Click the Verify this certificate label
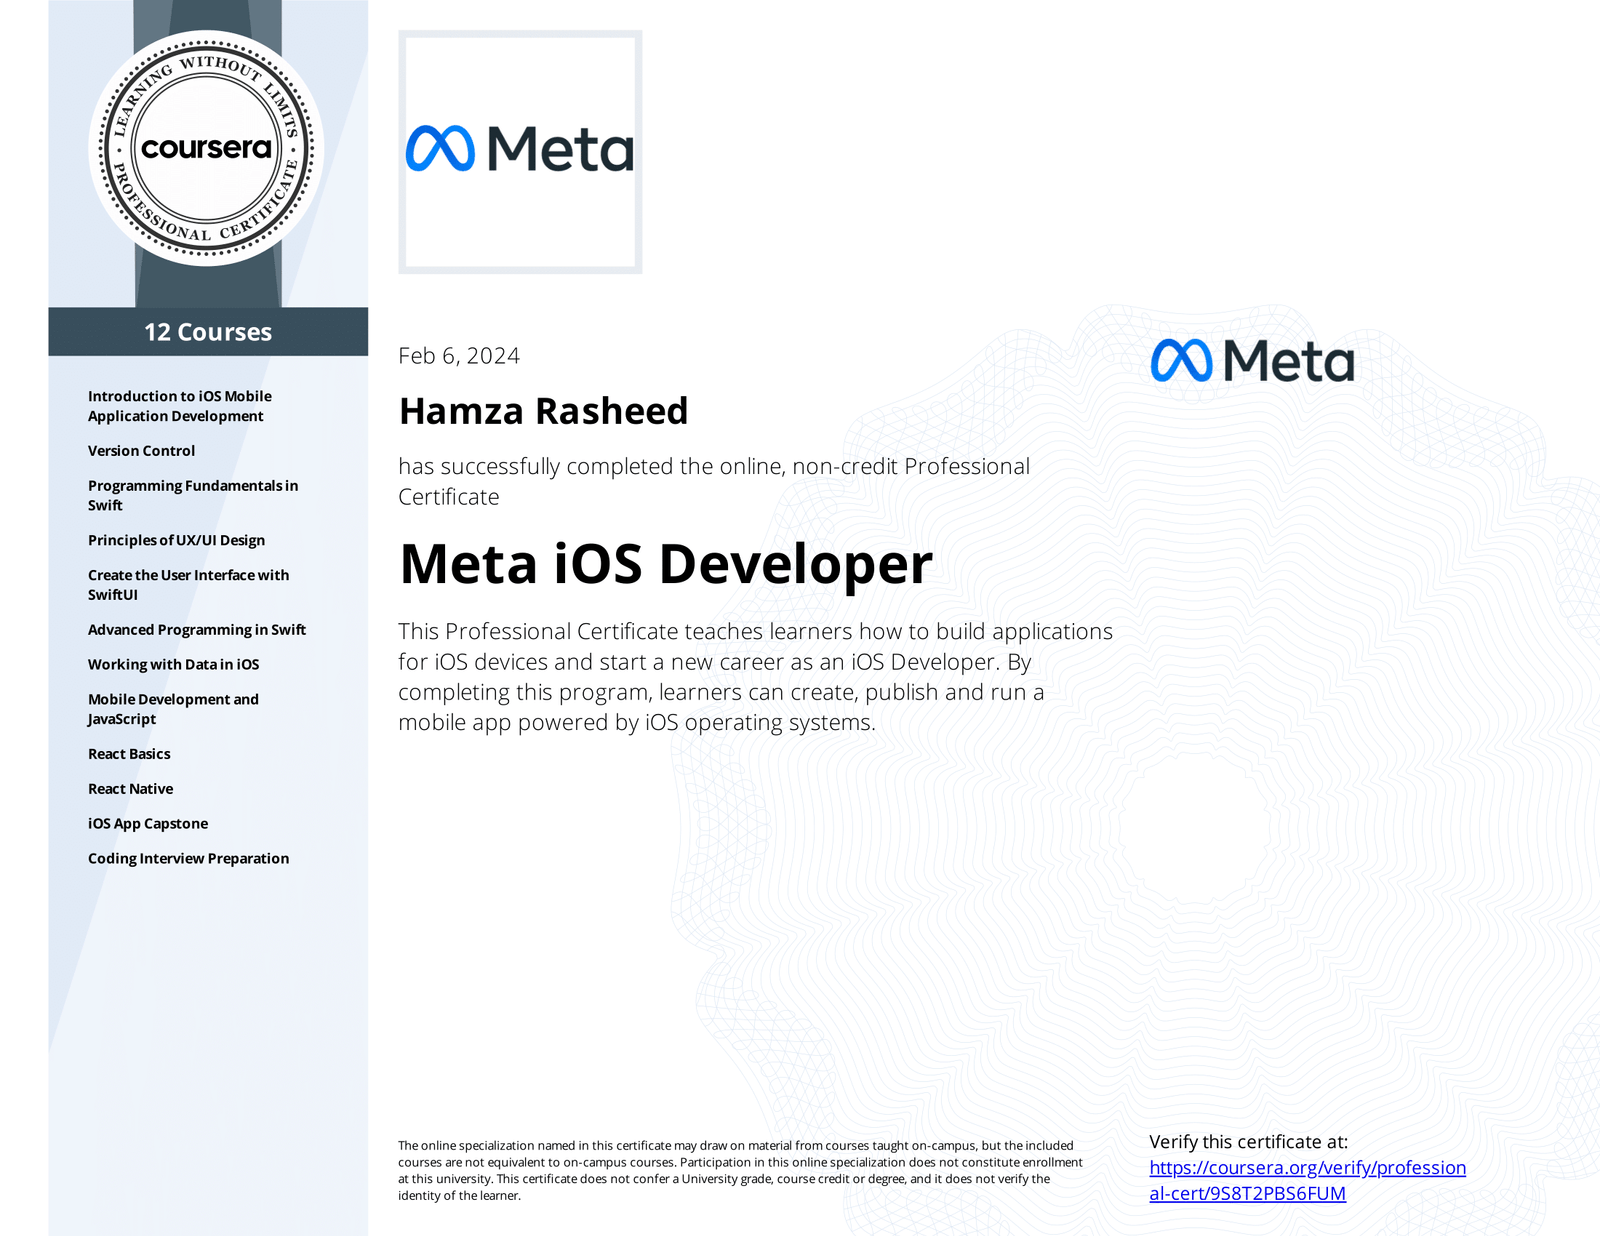 [x=1249, y=1141]
